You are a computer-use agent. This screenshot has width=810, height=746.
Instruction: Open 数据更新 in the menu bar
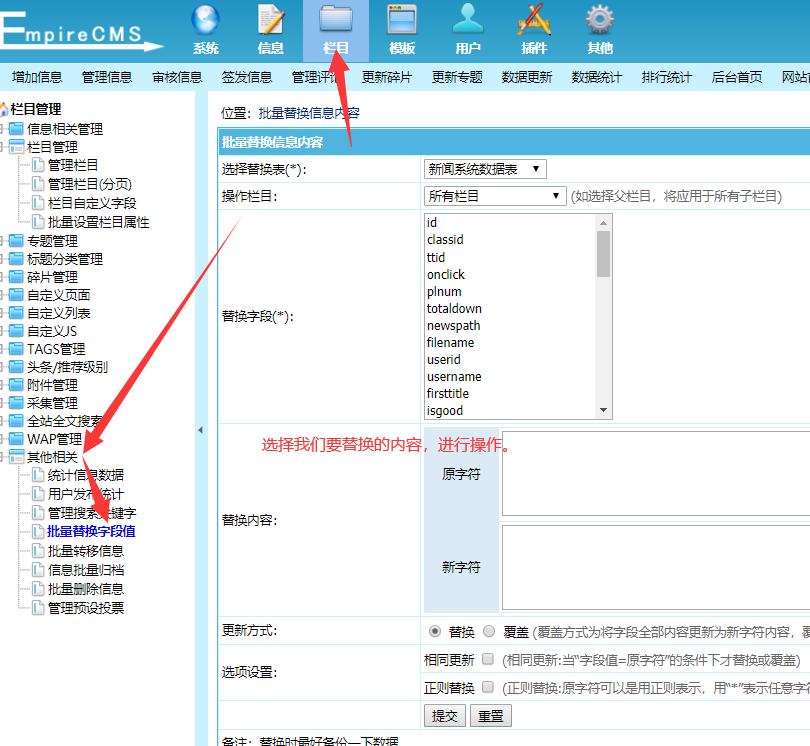[526, 77]
